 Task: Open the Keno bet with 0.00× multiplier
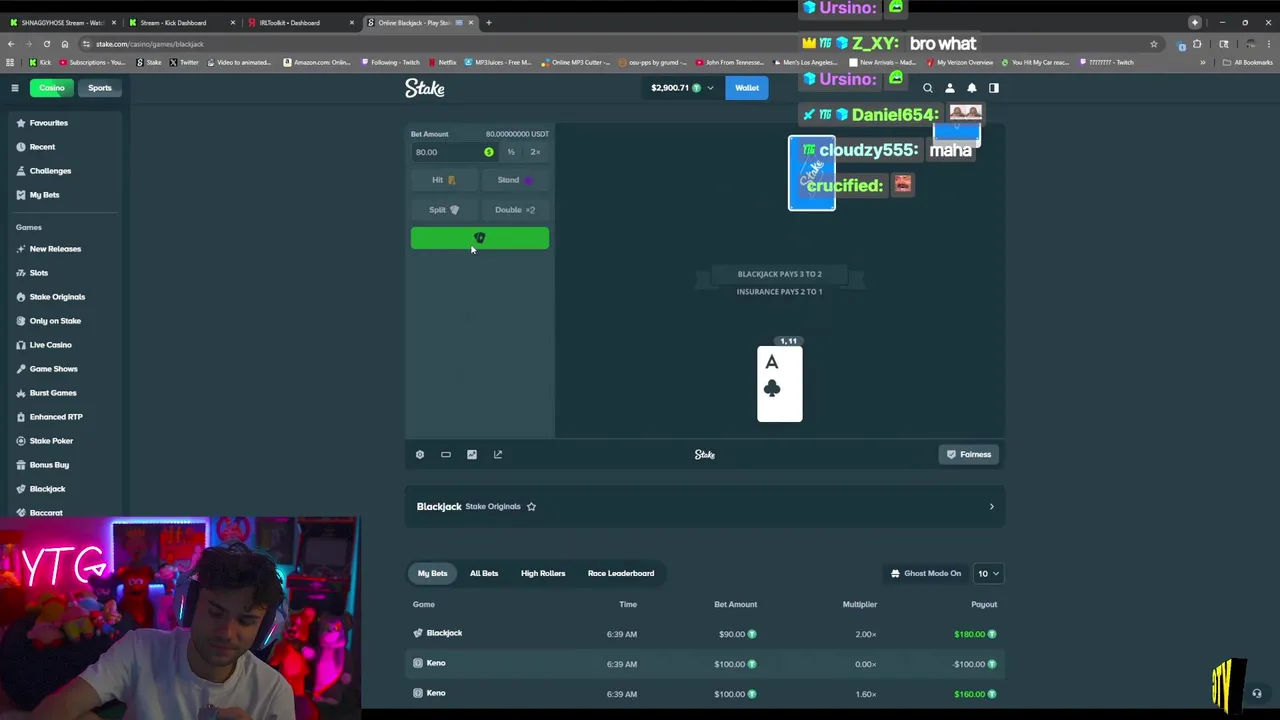coord(705,664)
